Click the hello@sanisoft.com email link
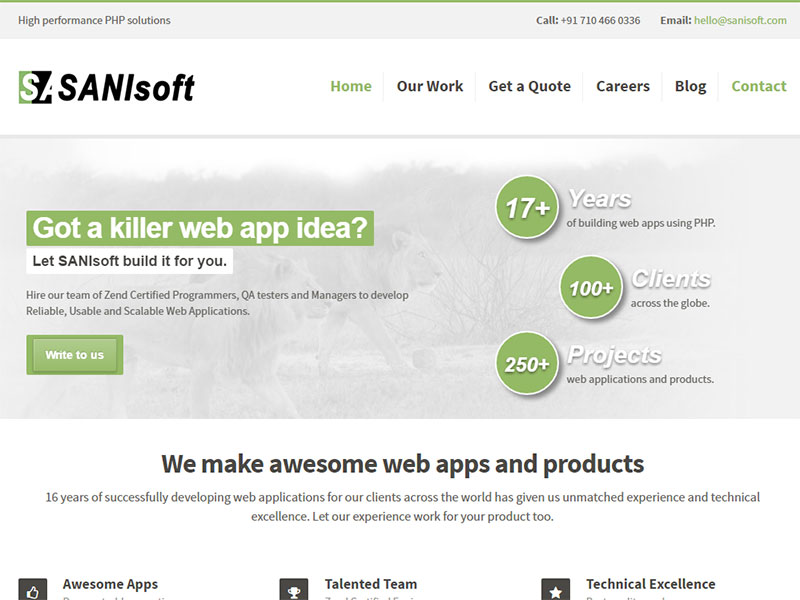The height and width of the screenshot is (600, 800). coord(740,20)
